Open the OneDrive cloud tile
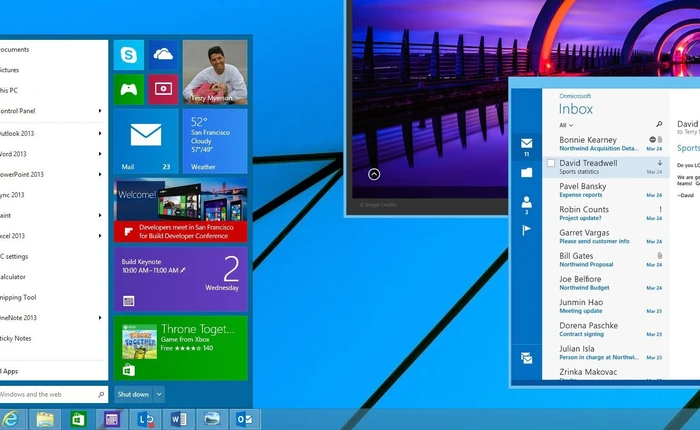 point(163,55)
